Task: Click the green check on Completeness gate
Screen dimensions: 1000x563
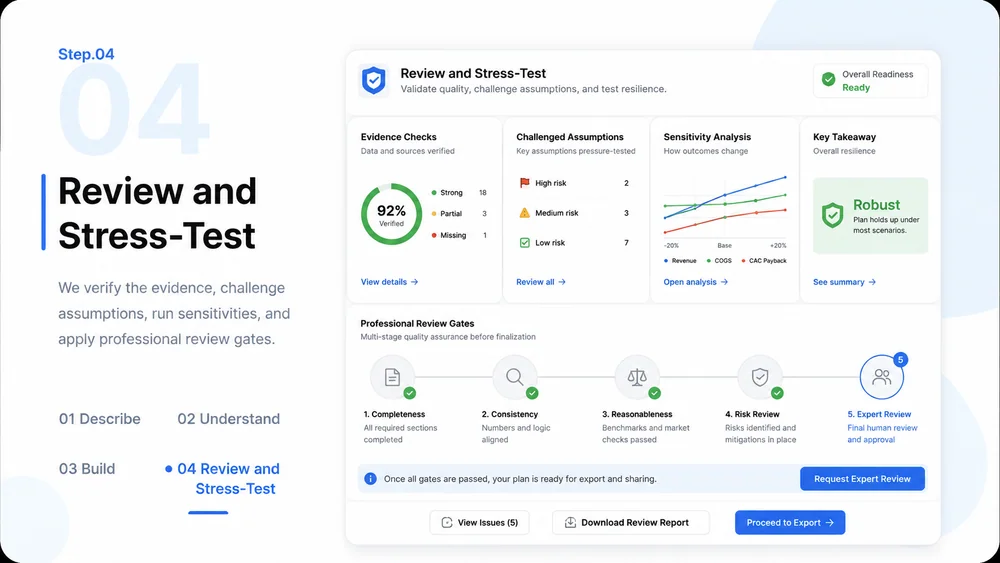Action: tap(409, 393)
